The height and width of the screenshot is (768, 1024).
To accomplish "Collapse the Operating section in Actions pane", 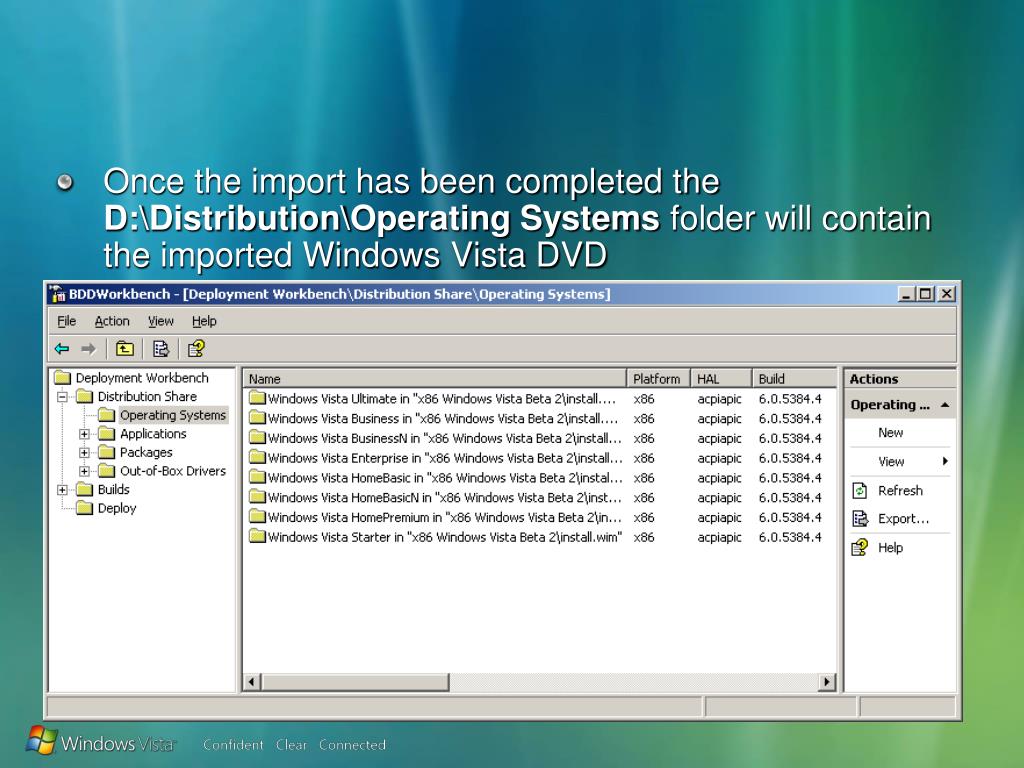I will [945, 405].
